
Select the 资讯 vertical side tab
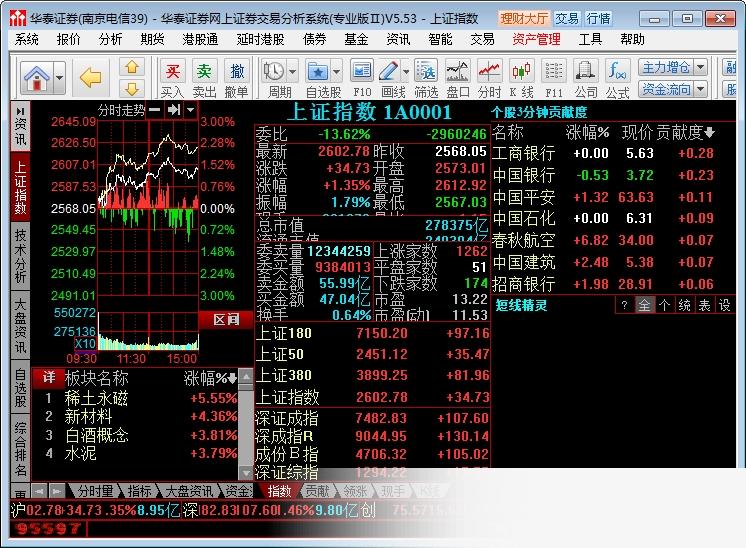pos(20,127)
